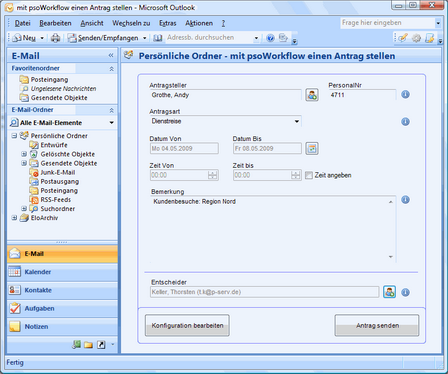Open the Wechseln zu menu
Screen dimensions: 448x374
click(x=131, y=23)
